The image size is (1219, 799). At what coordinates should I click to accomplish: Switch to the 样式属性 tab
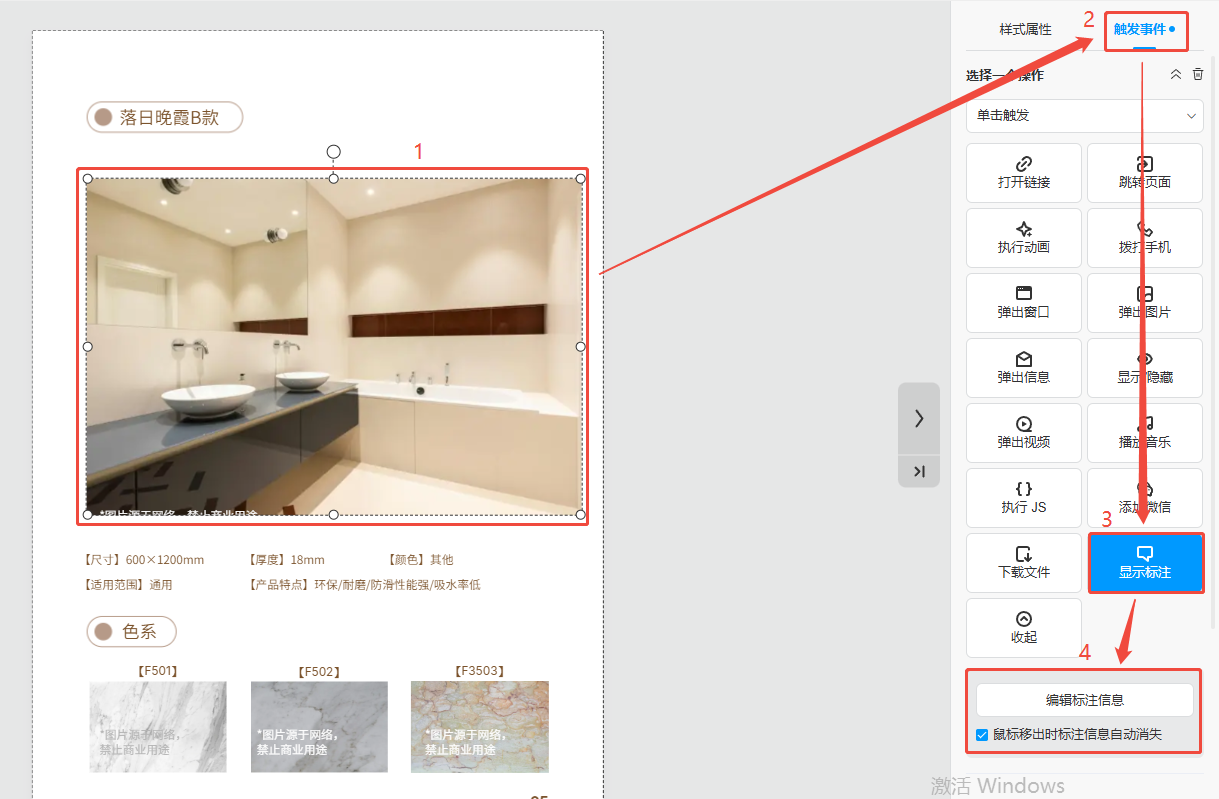1025,30
